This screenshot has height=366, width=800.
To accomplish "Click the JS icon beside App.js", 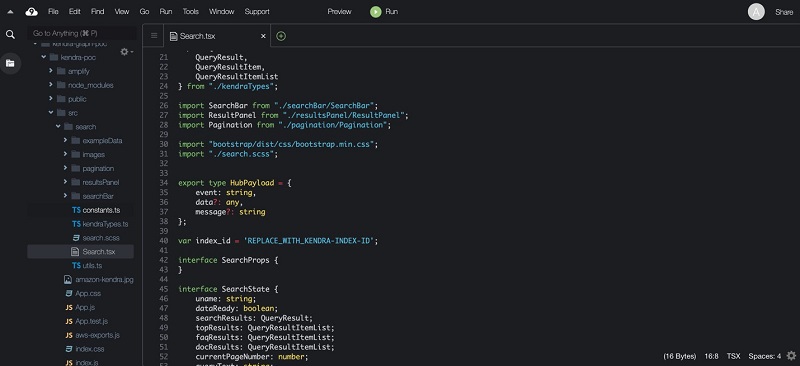I will click(69, 307).
